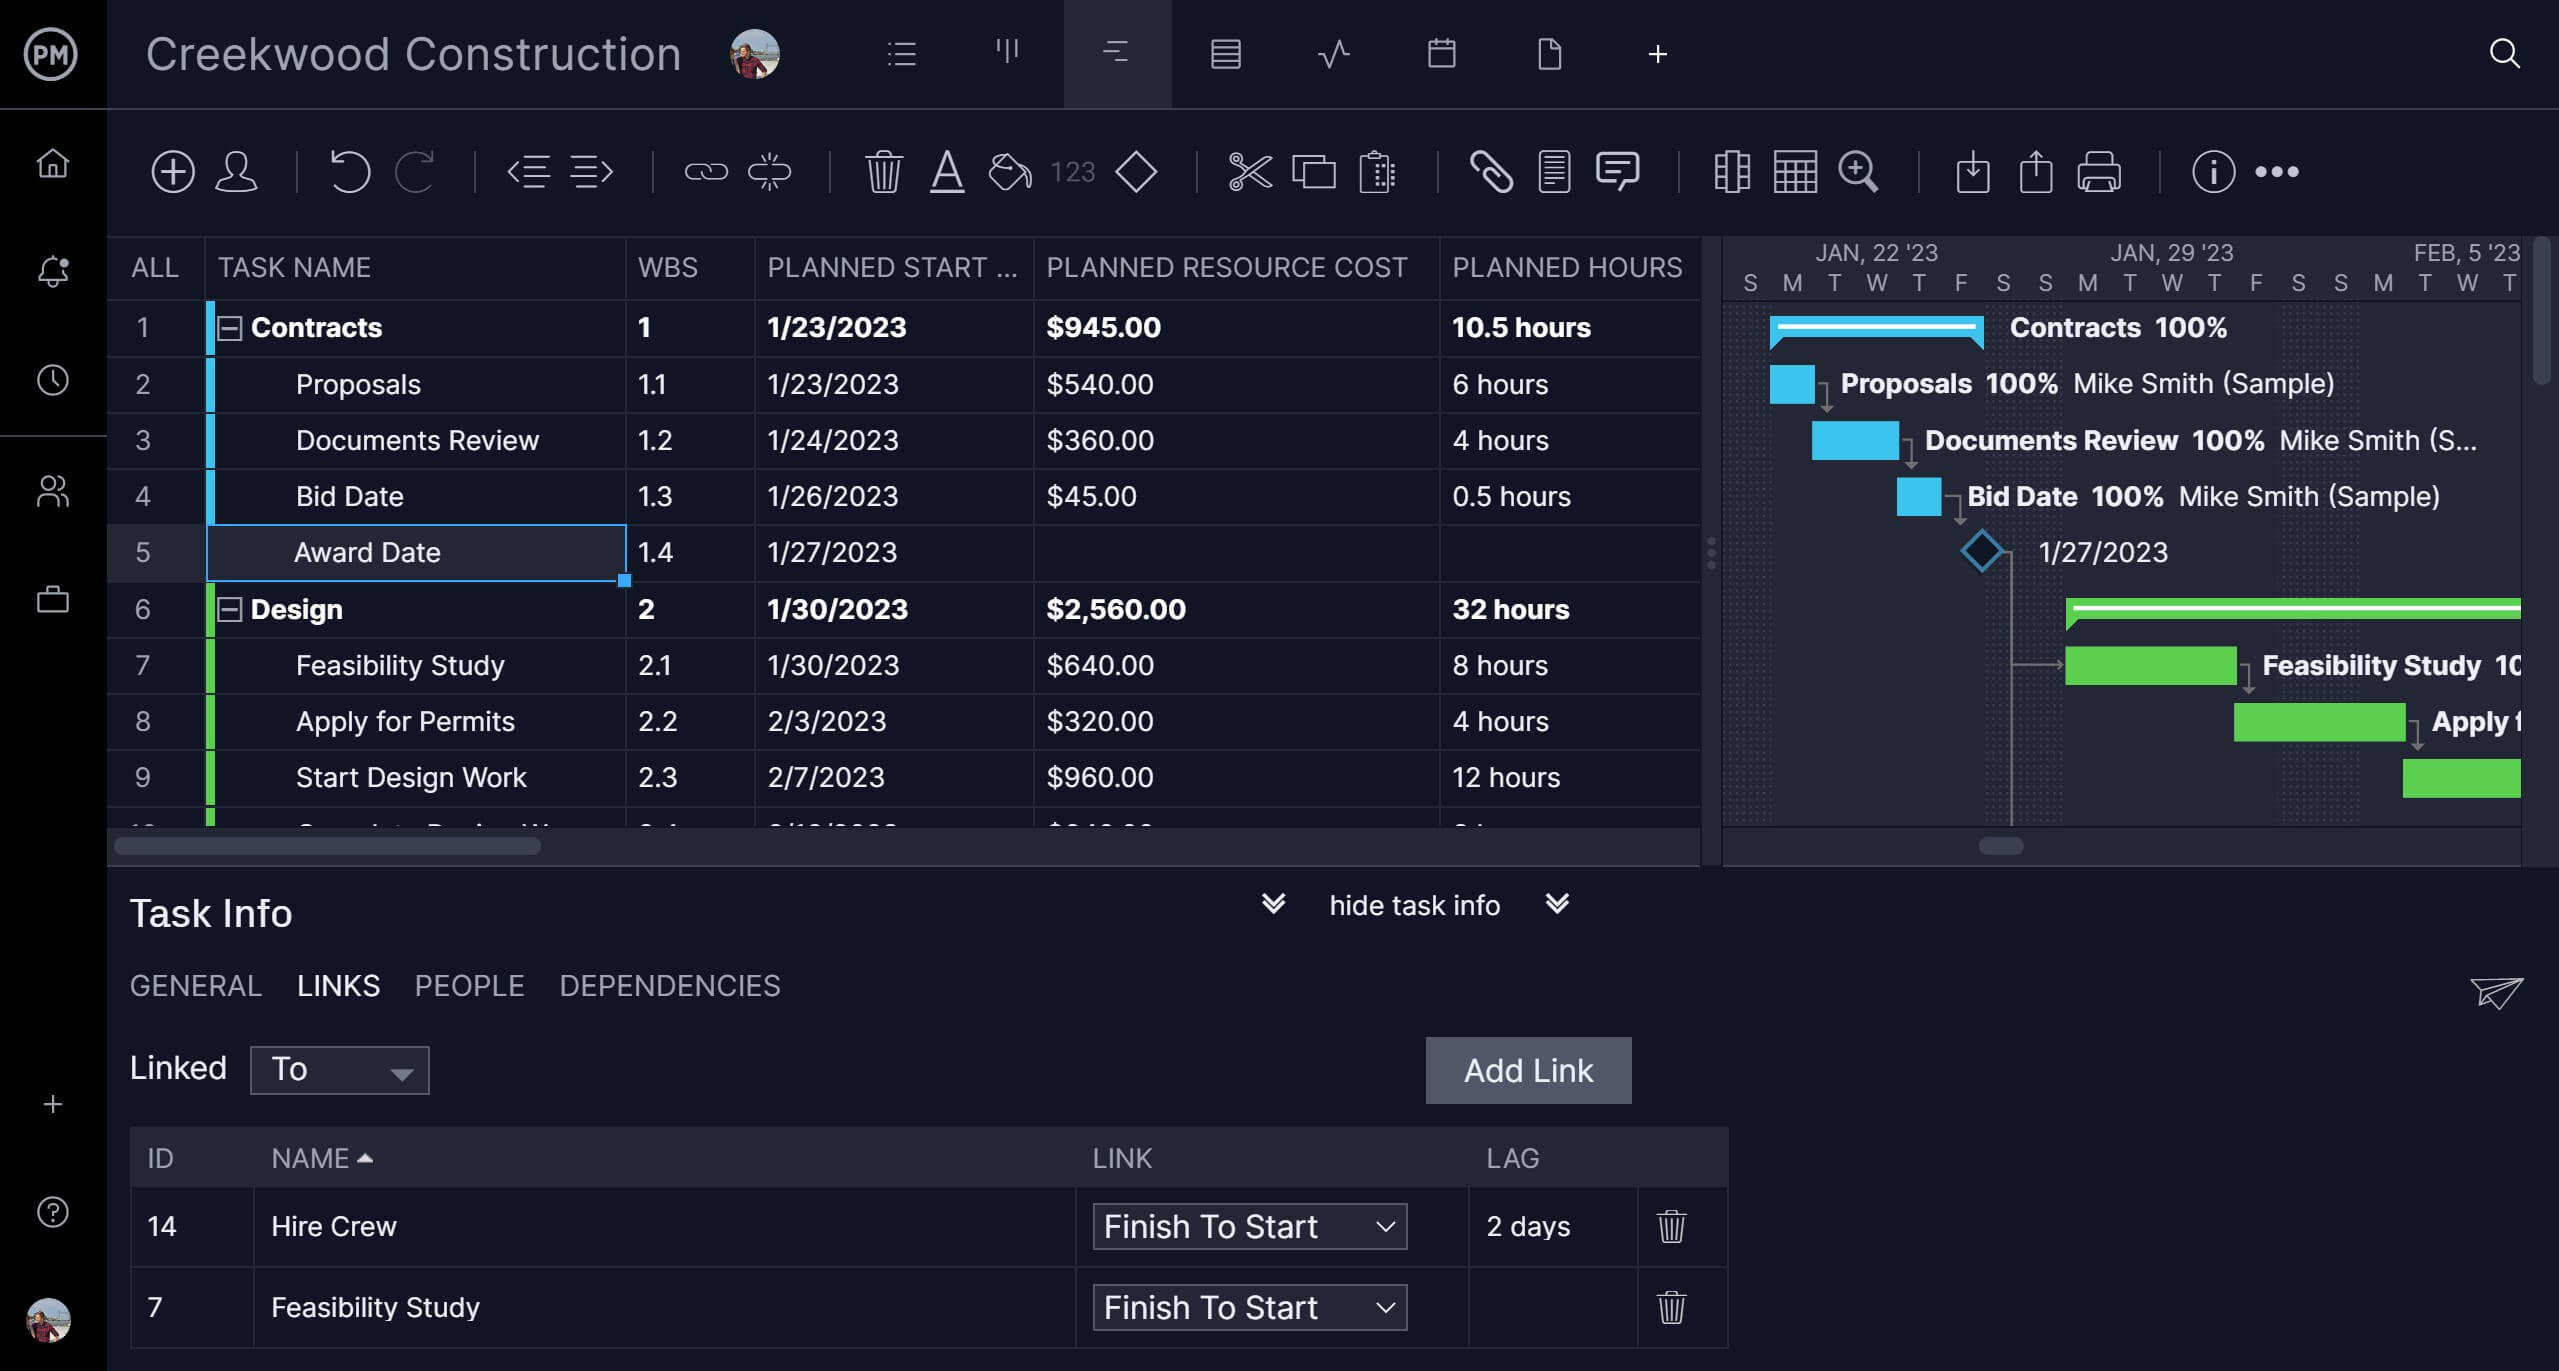2559x1371 pixels.
Task: Click the Add Task icon
Action: (171, 169)
